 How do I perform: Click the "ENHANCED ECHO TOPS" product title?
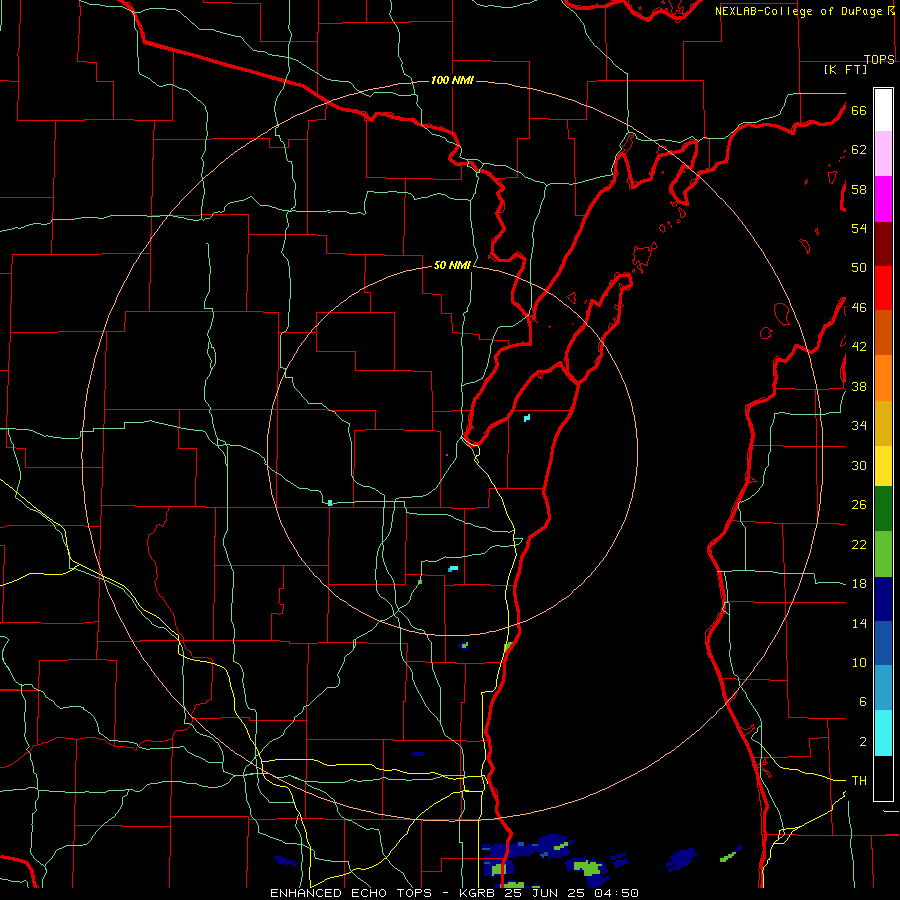click(x=351, y=893)
